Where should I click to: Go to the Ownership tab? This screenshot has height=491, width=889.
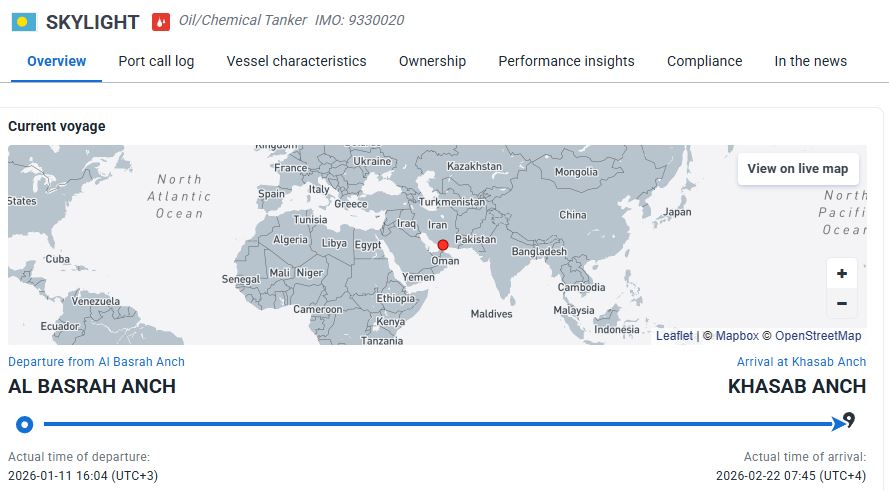coord(432,61)
